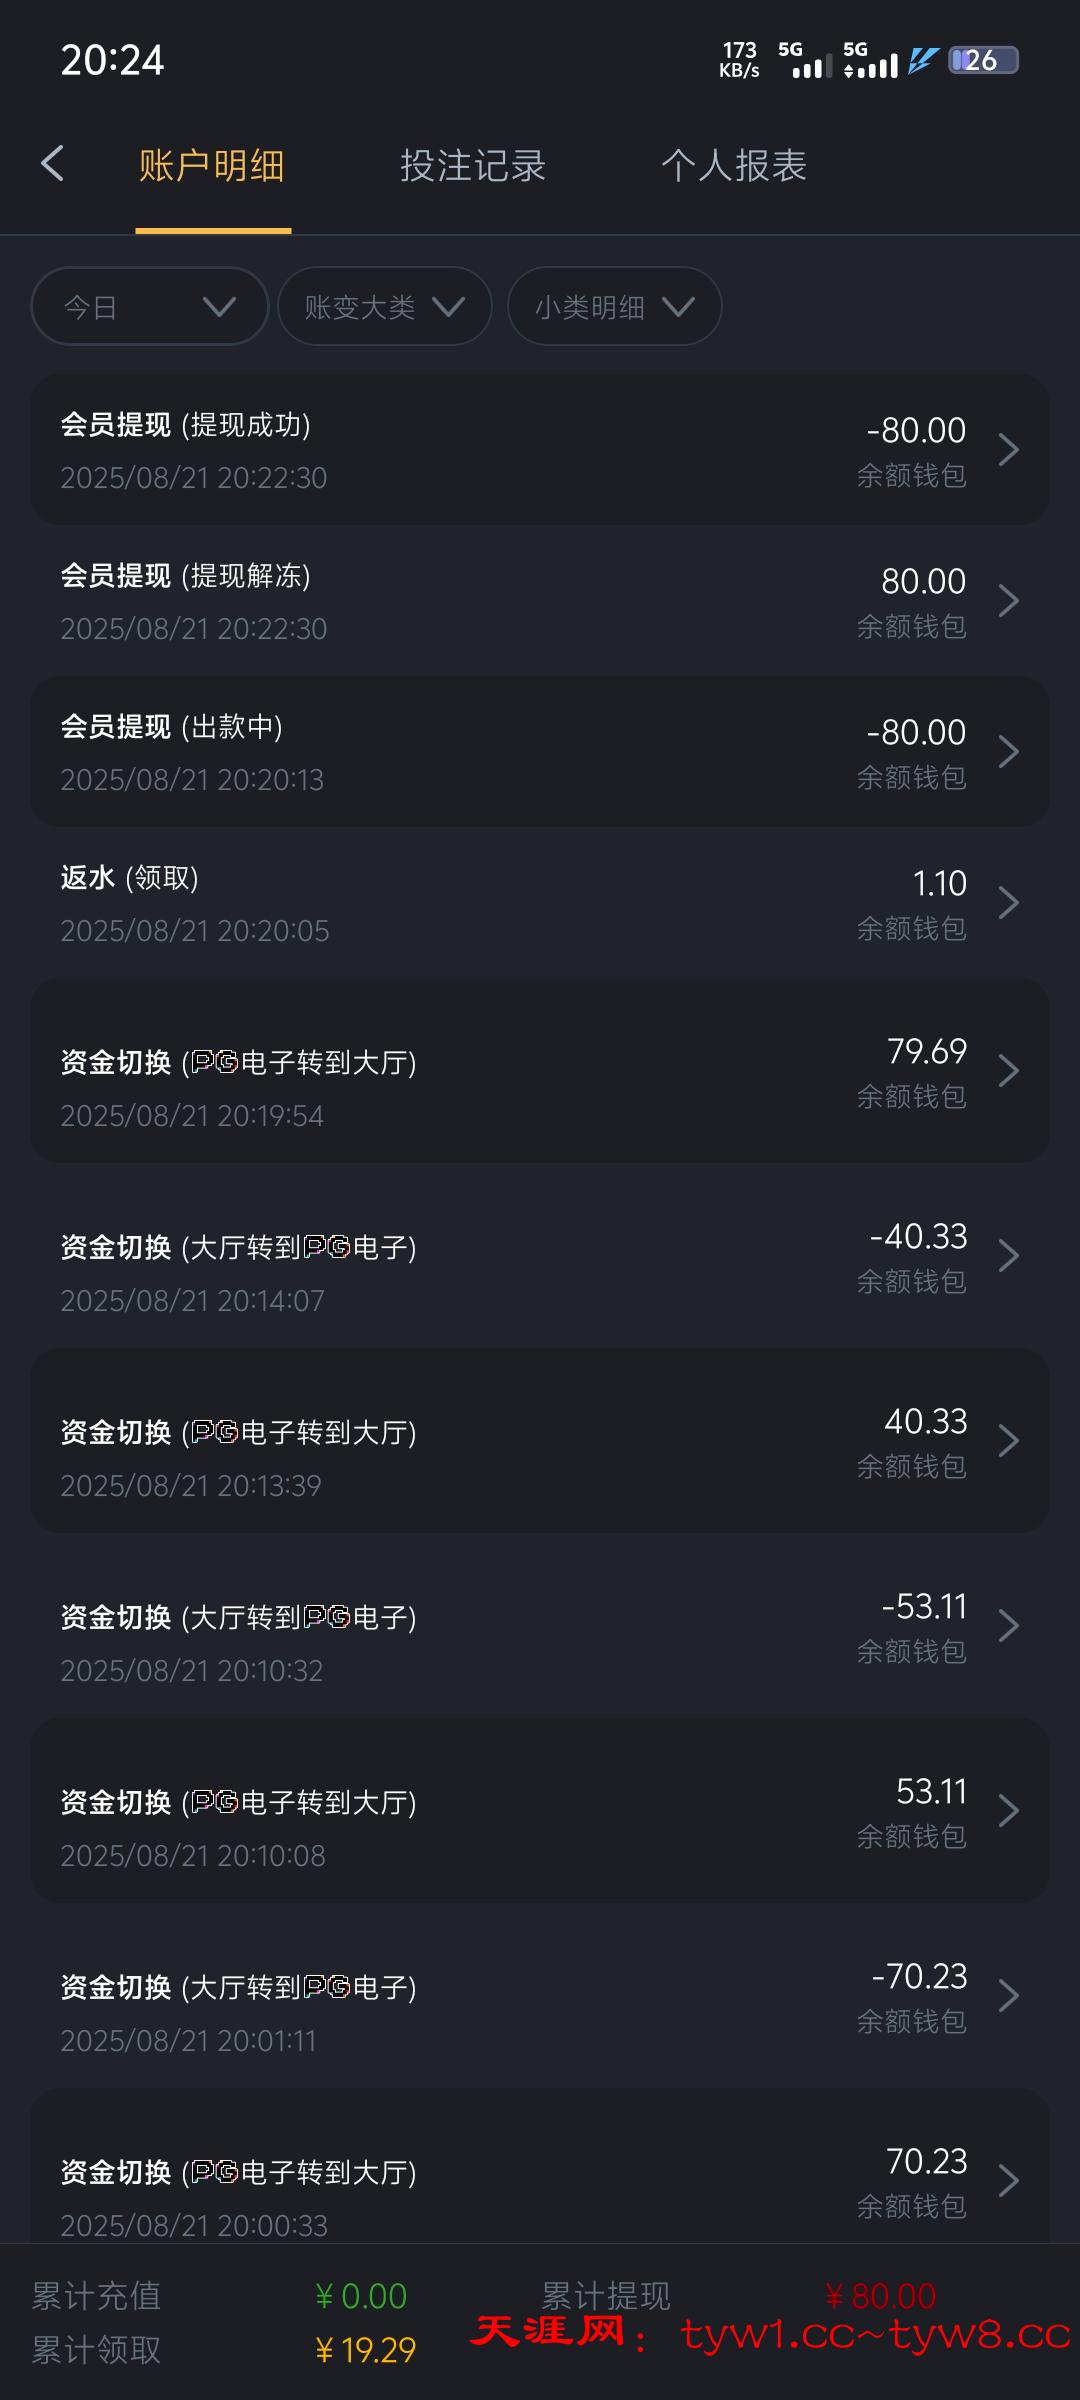The height and width of the screenshot is (2400, 1080).
Task: Select the 账户明细 tab
Action: pyautogui.click(x=212, y=166)
